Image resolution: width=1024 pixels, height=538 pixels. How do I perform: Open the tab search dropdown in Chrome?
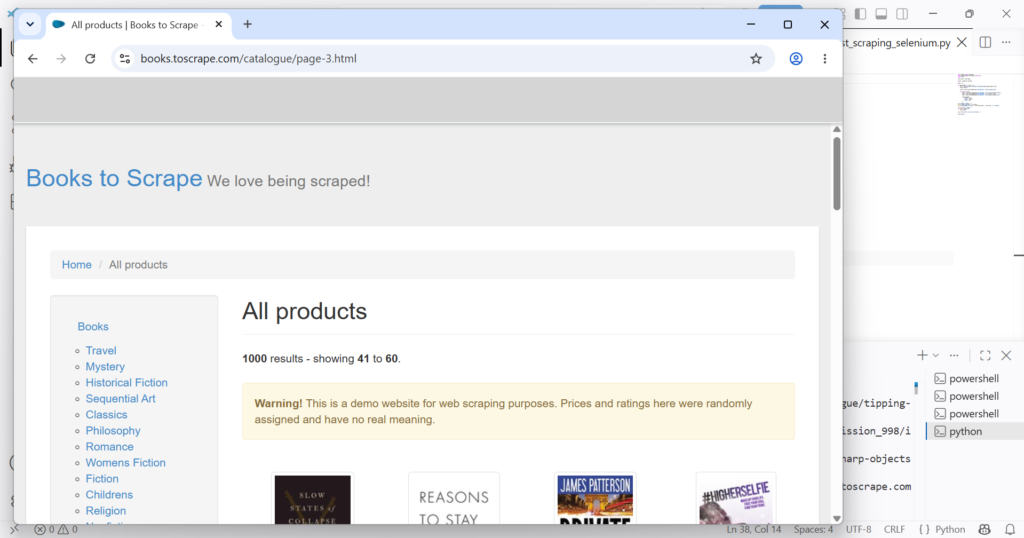click(x=30, y=25)
